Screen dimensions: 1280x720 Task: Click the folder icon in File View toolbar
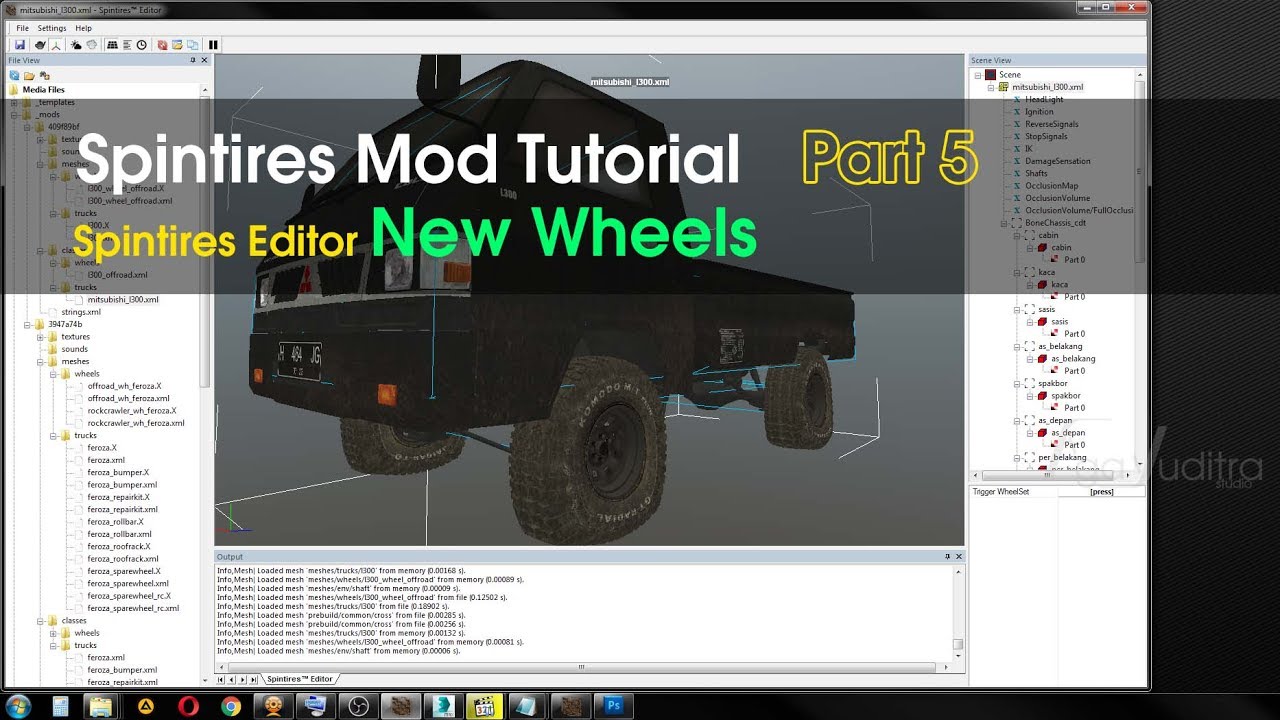tap(29, 75)
